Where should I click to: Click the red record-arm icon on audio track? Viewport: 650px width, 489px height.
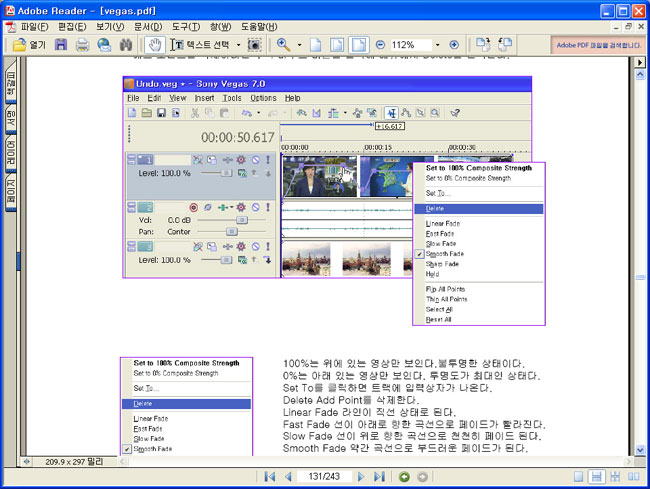coord(193,207)
